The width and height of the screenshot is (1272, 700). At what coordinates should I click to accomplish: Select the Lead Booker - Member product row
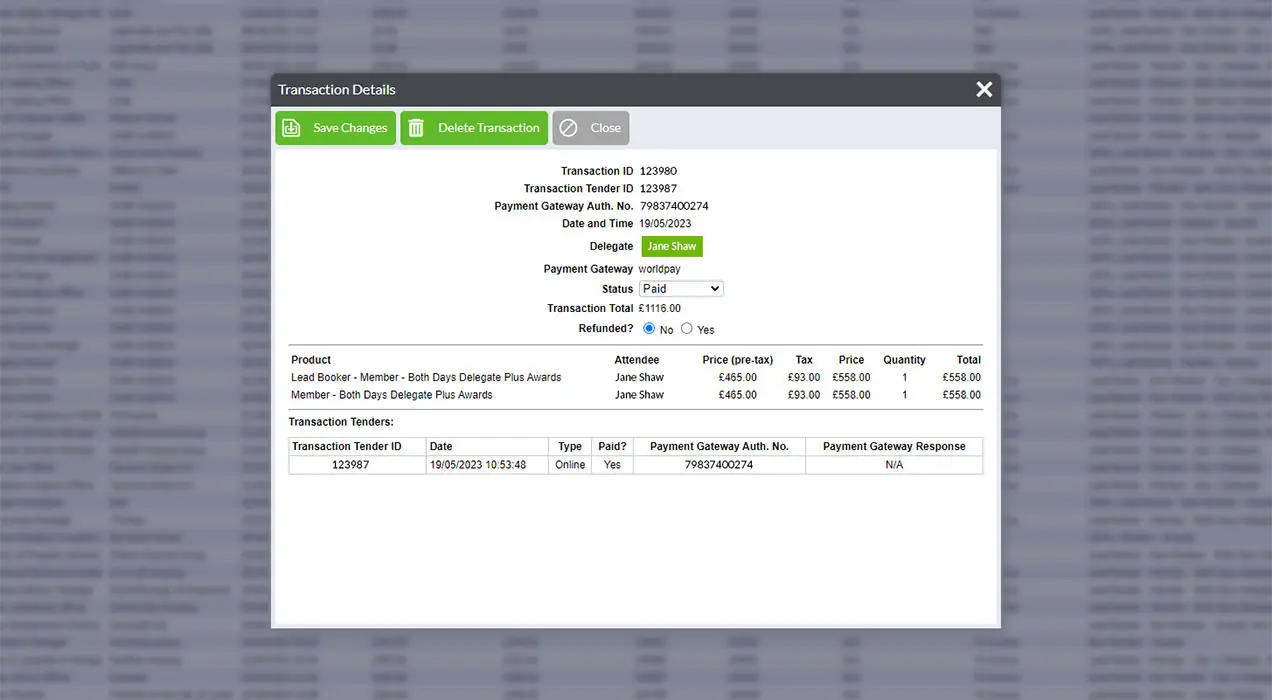pos(426,378)
